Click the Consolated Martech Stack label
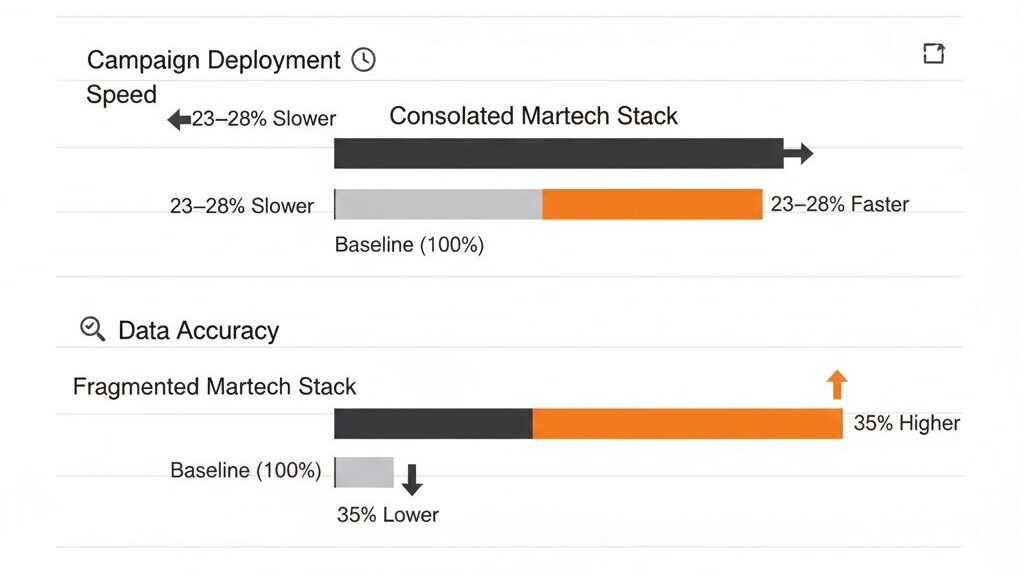 click(533, 116)
